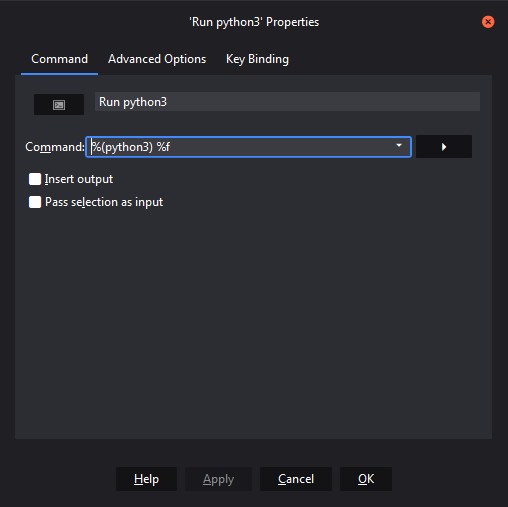Switch to the Command tab
This screenshot has width=508, height=507.
[x=59, y=59]
